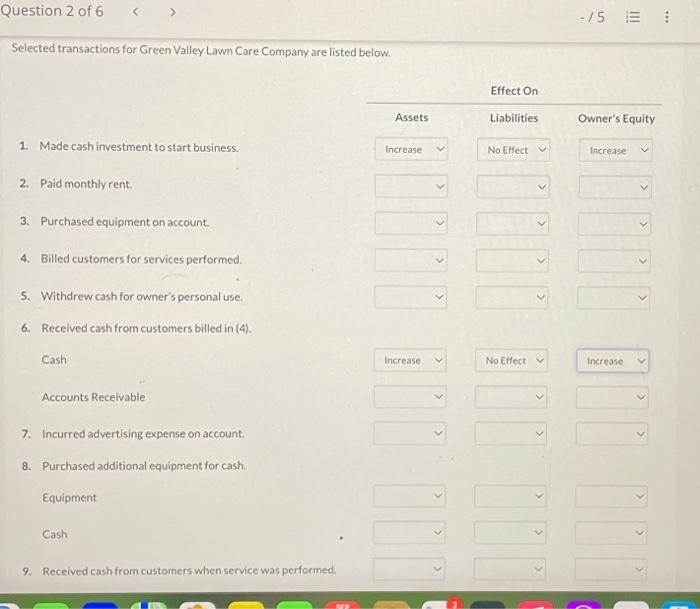This screenshot has width=700, height=609.
Task: Click the 'Equipment' row label
Action: (x=69, y=497)
